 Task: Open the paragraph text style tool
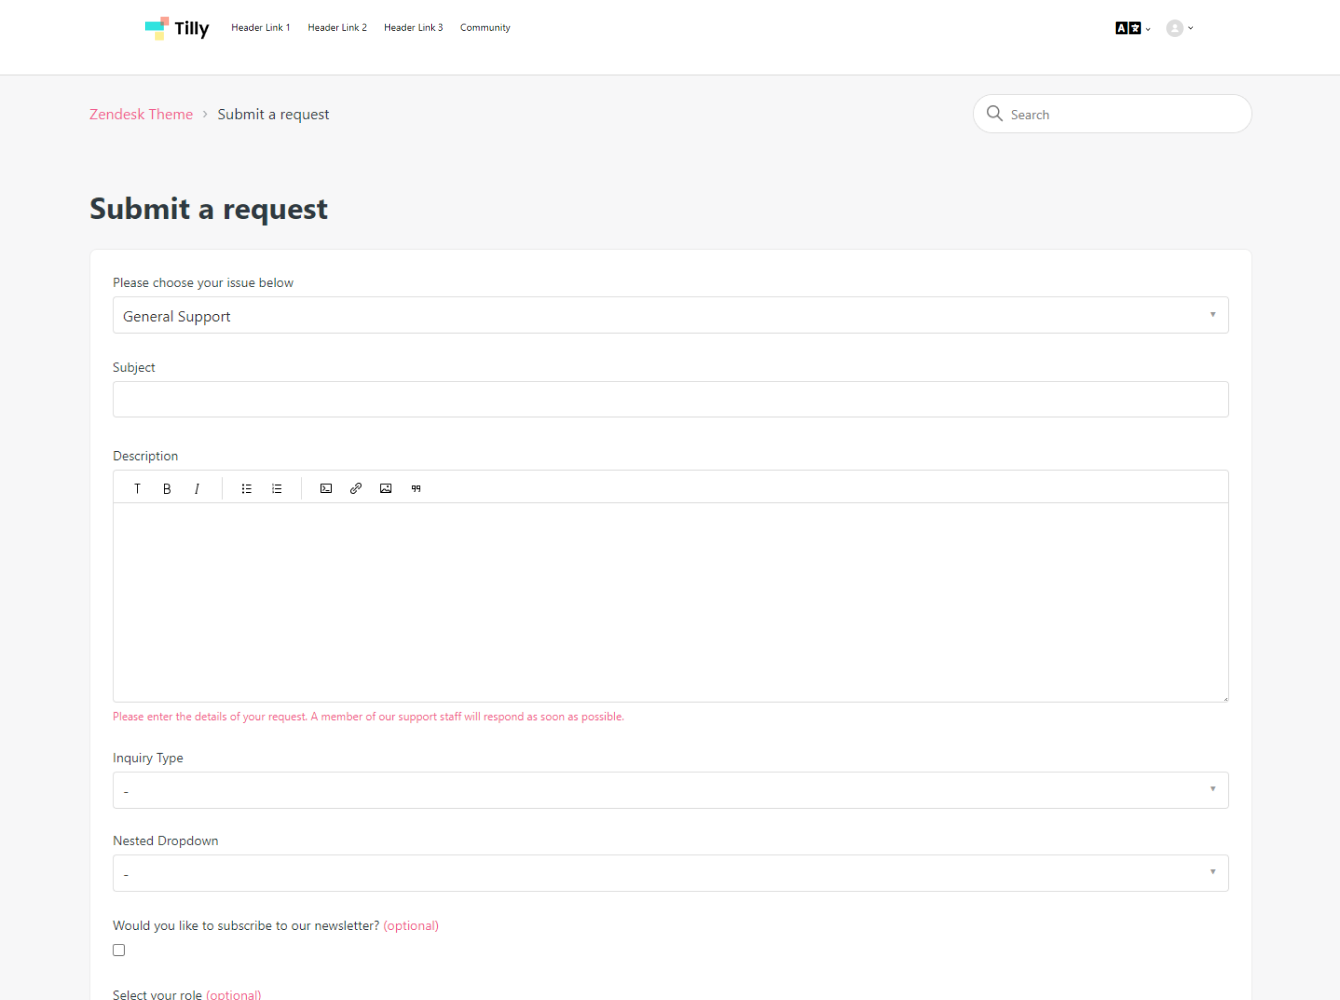(x=137, y=489)
